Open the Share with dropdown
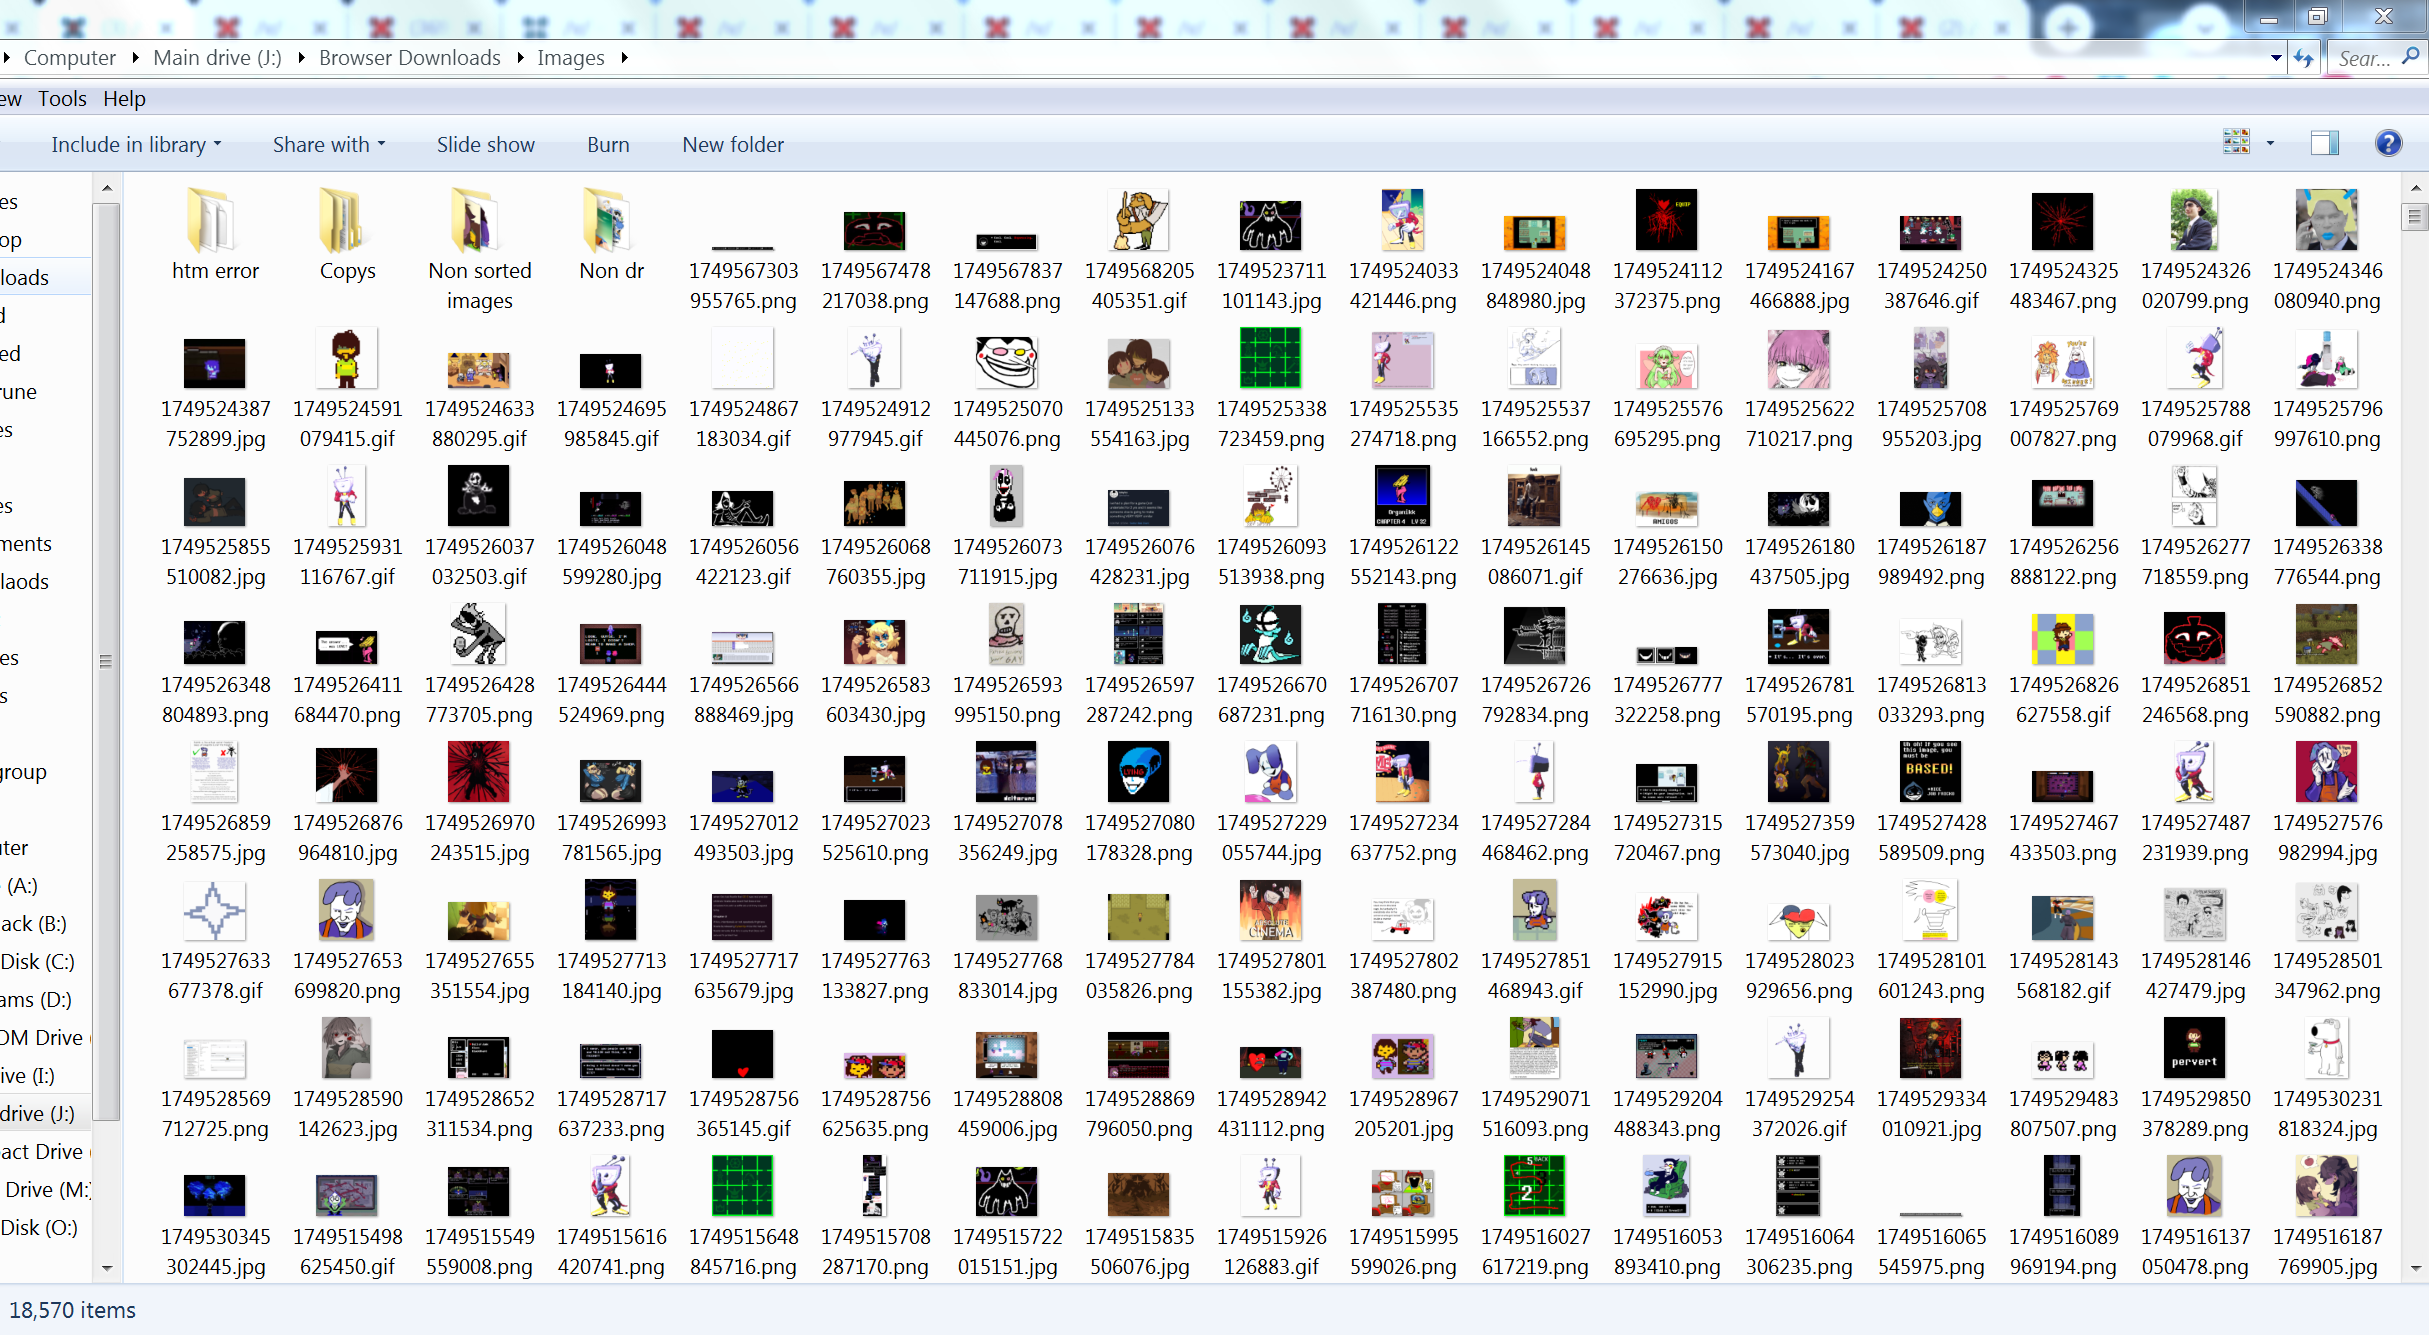The image size is (2429, 1335). pos(329,145)
